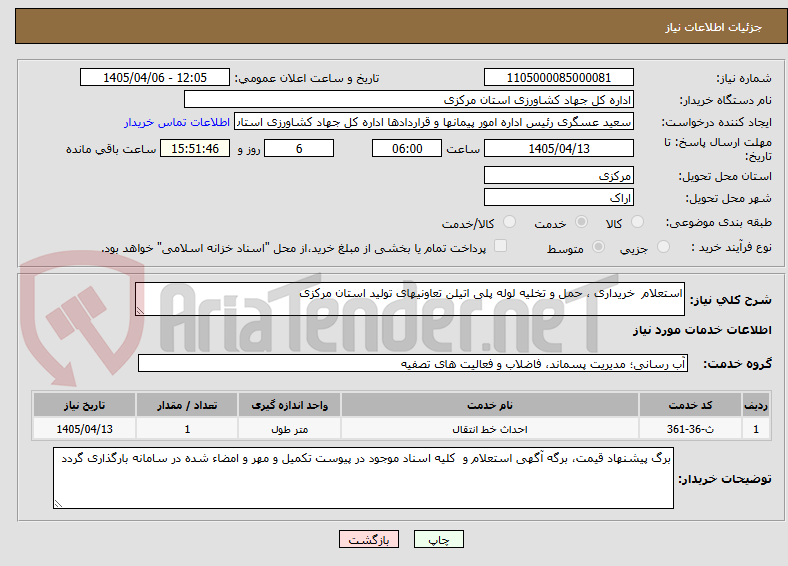Click the remaining time field 15:51:46
The image size is (788, 566).
tap(195, 148)
